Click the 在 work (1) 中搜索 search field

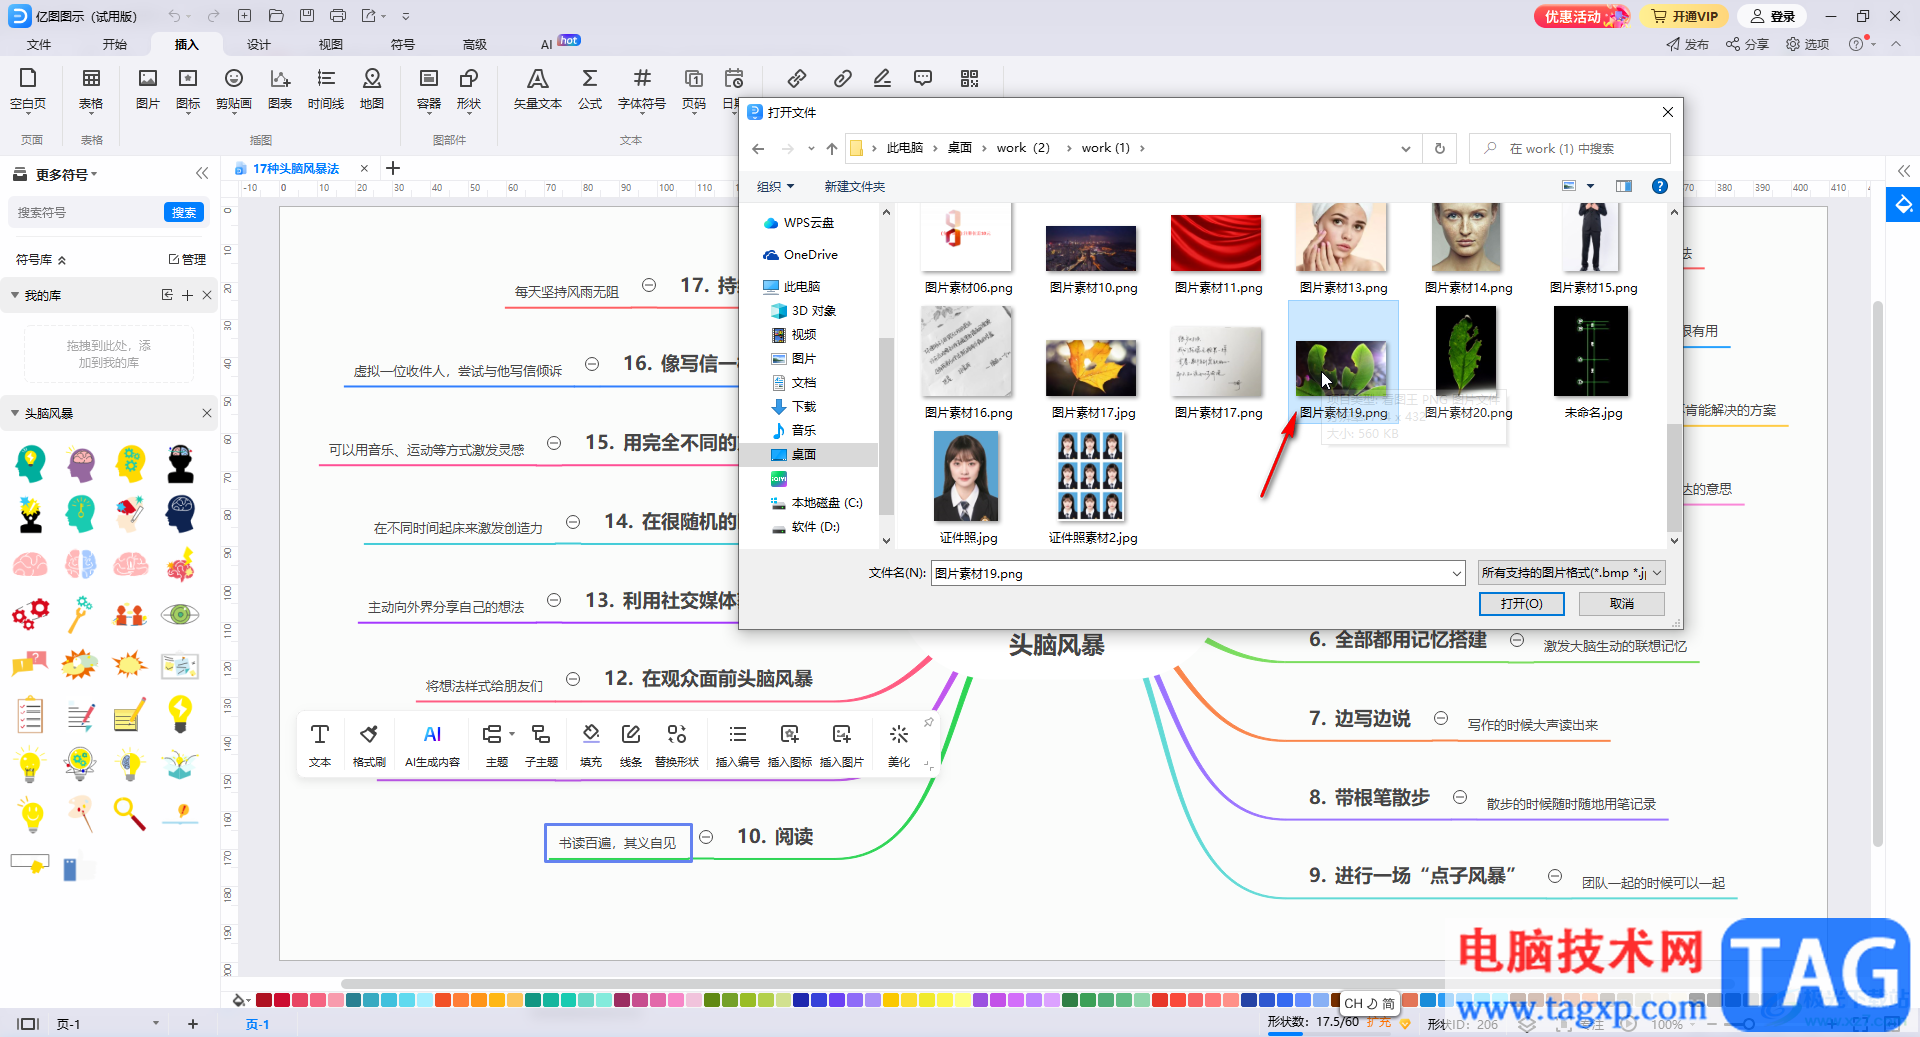tap(1570, 148)
